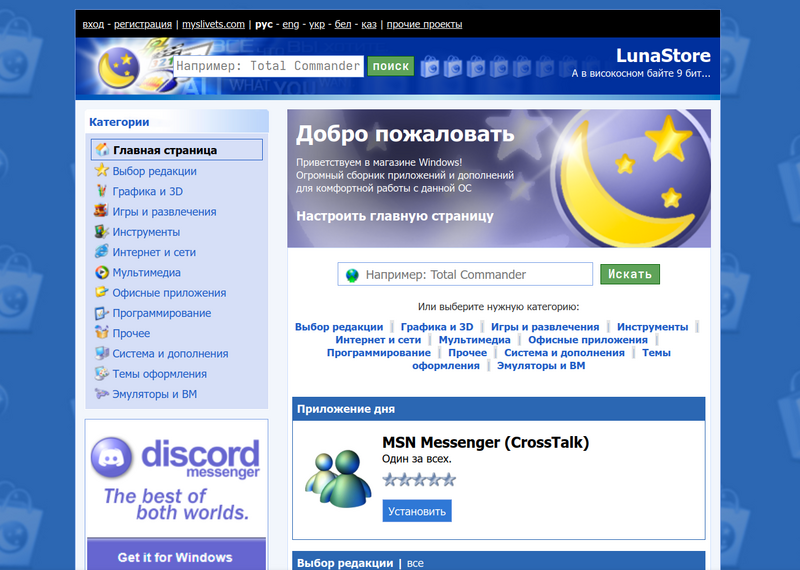The image size is (800, 570).
Task: Click the Категории sidebar heading
Action: [119, 122]
